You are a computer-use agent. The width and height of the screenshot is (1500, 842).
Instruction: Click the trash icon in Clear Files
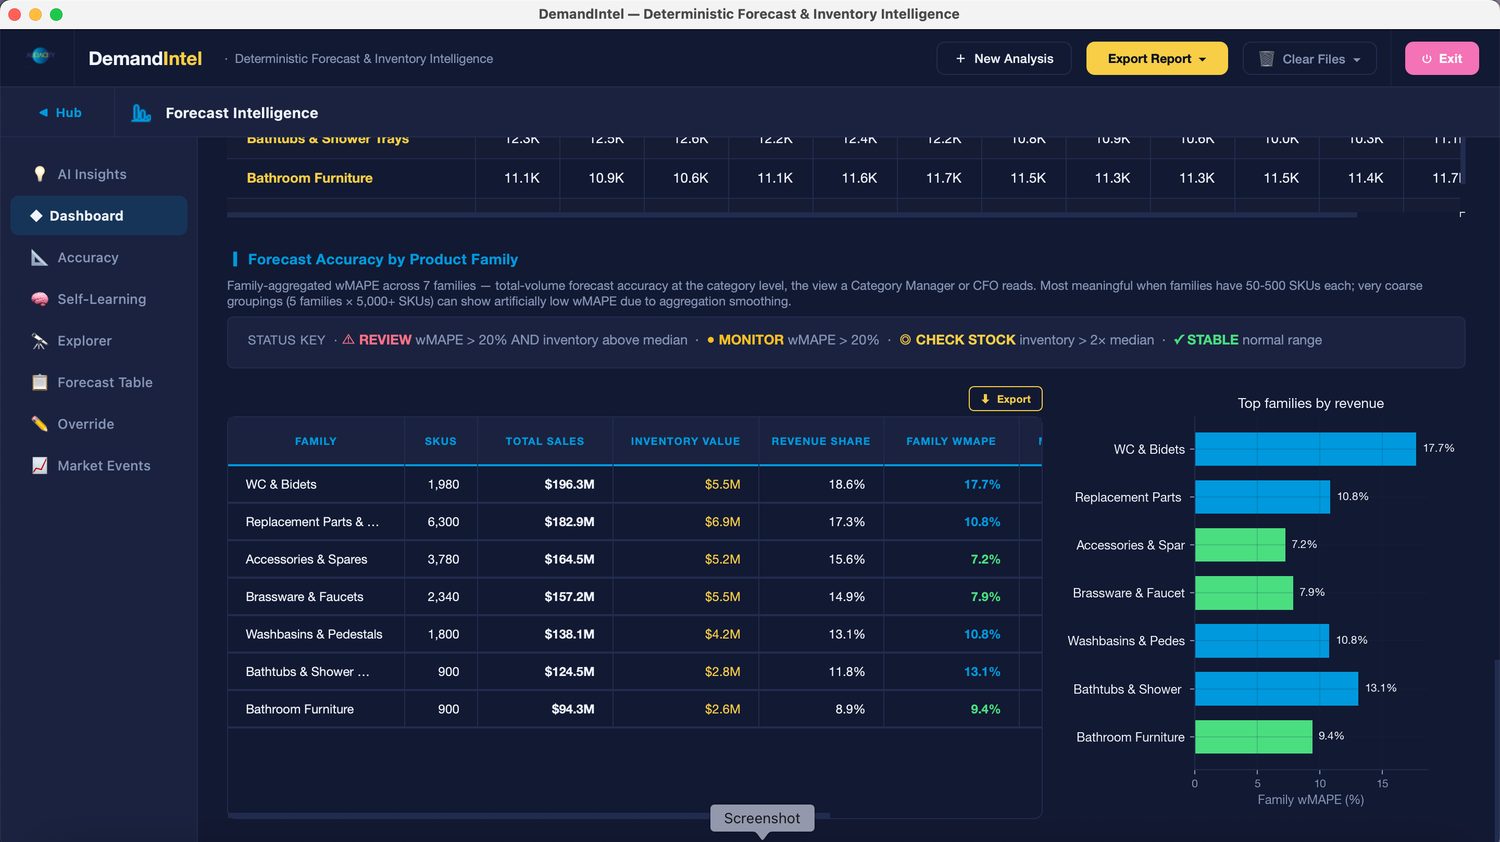[x=1266, y=59]
